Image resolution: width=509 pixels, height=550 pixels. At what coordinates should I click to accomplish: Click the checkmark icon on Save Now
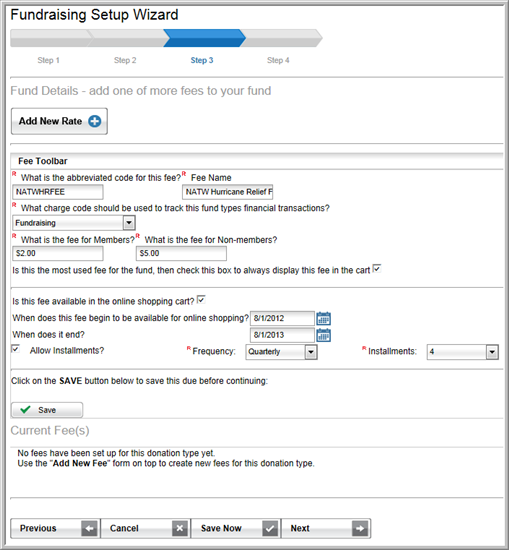point(270,528)
